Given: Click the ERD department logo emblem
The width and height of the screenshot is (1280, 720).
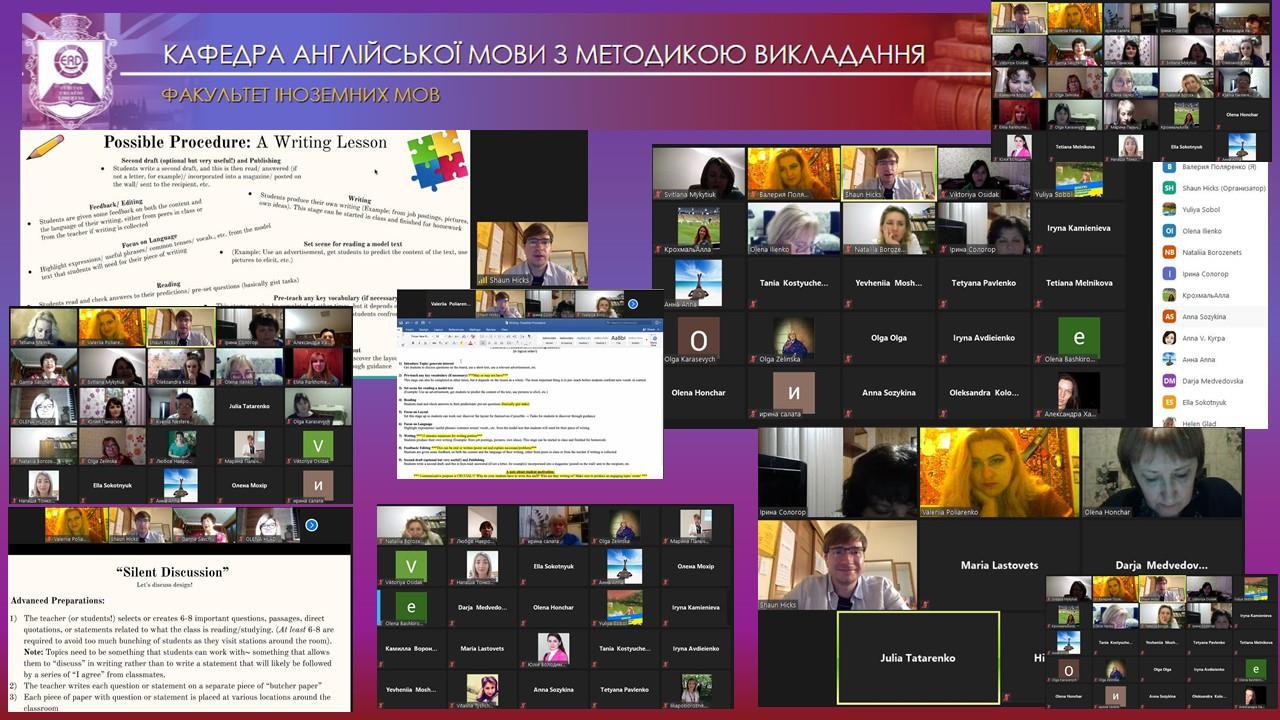Looking at the screenshot, I should (69, 73).
